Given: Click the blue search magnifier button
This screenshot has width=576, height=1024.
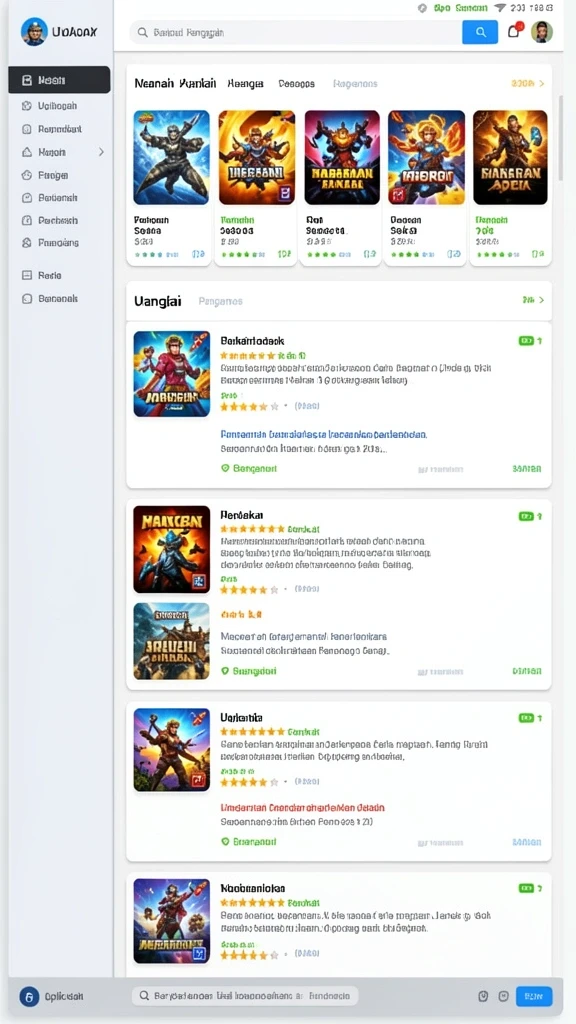Looking at the screenshot, I should coord(480,32).
